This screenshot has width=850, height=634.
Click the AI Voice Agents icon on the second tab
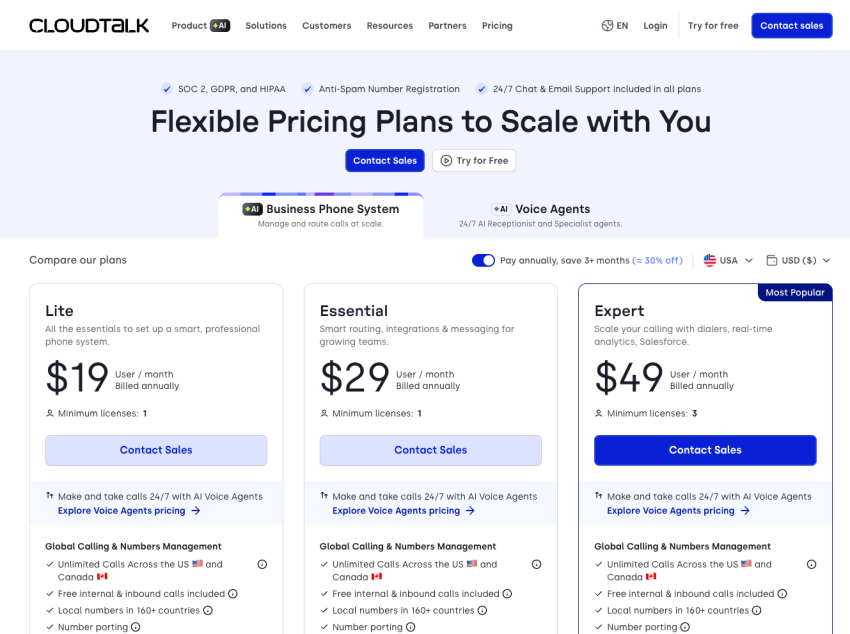(499, 209)
